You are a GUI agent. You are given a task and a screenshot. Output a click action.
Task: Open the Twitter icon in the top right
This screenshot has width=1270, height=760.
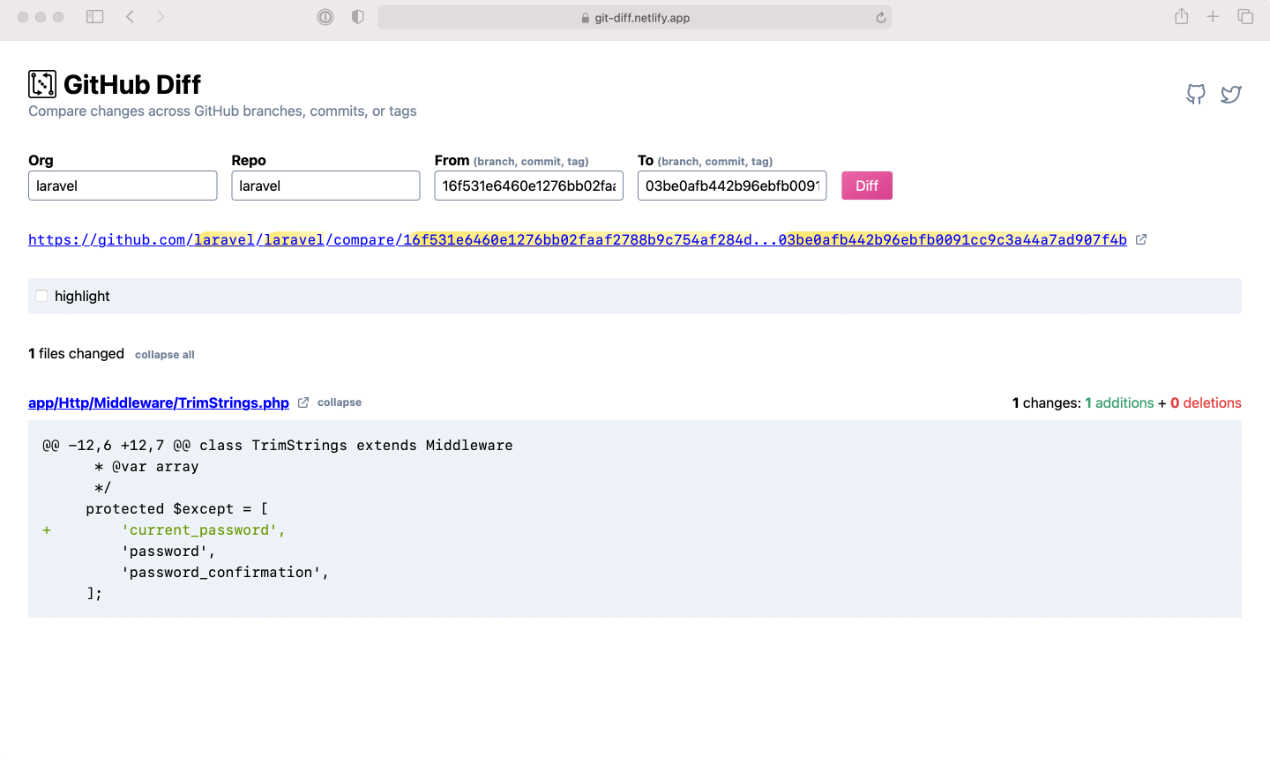[1231, 94]
